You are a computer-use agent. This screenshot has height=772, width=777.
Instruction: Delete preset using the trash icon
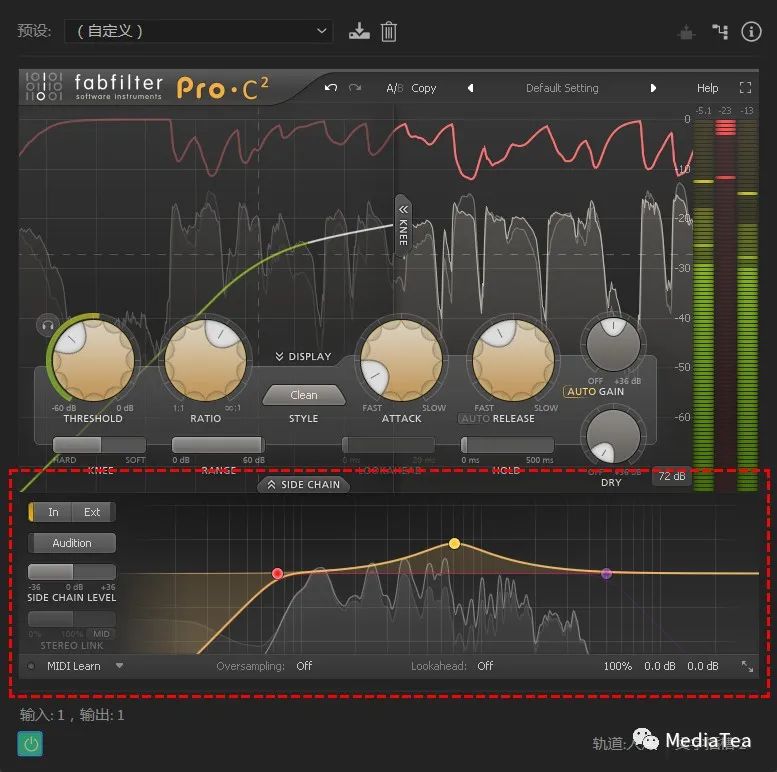pos(388,32)
